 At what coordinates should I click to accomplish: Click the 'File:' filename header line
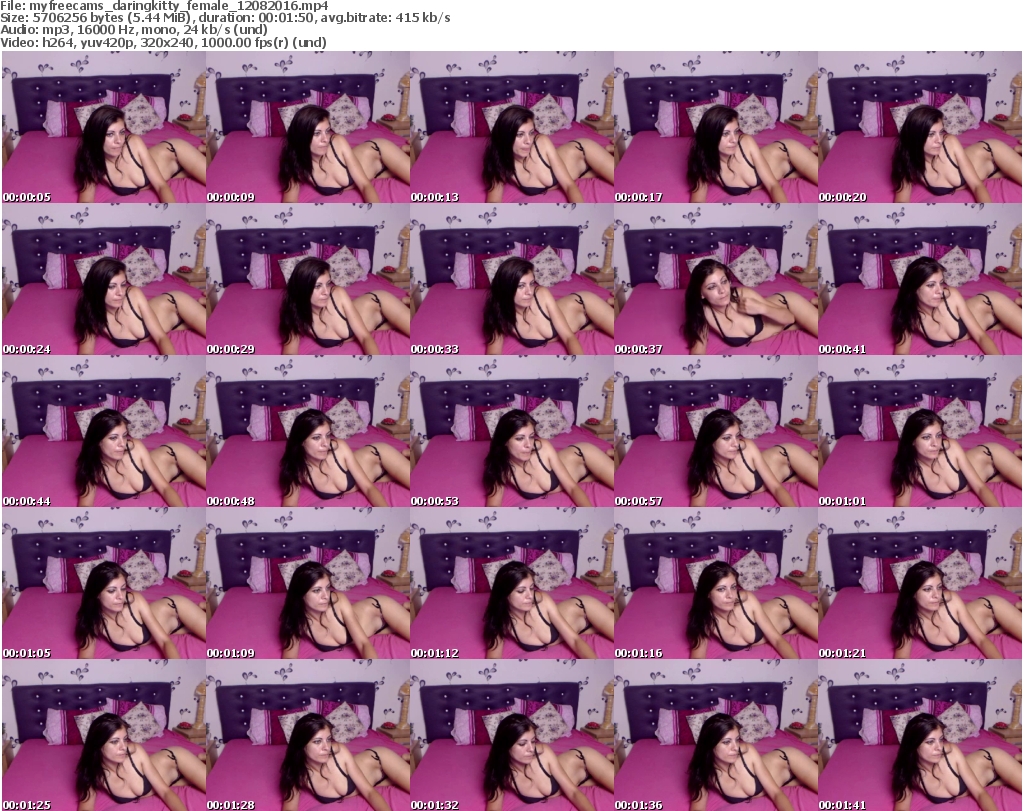165,6
